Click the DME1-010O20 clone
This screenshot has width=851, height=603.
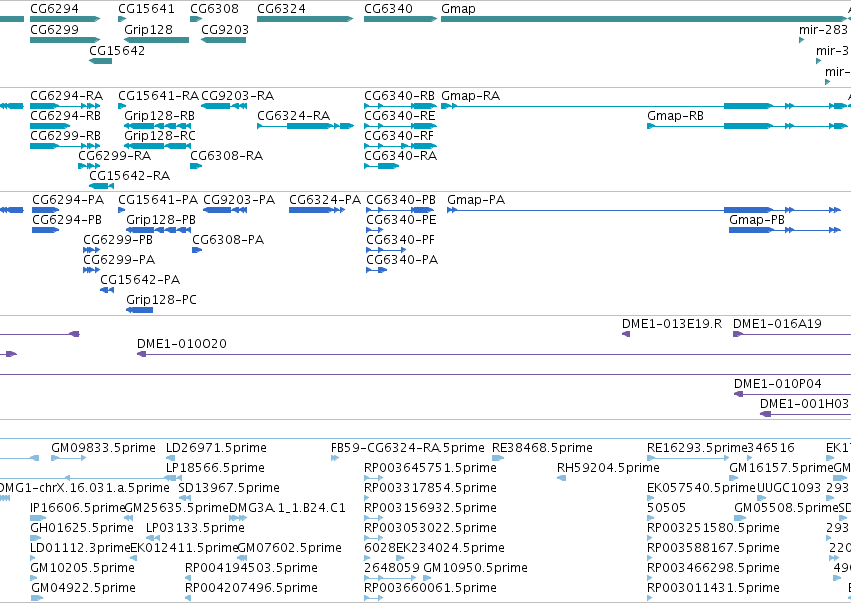[x=494, y=354]
